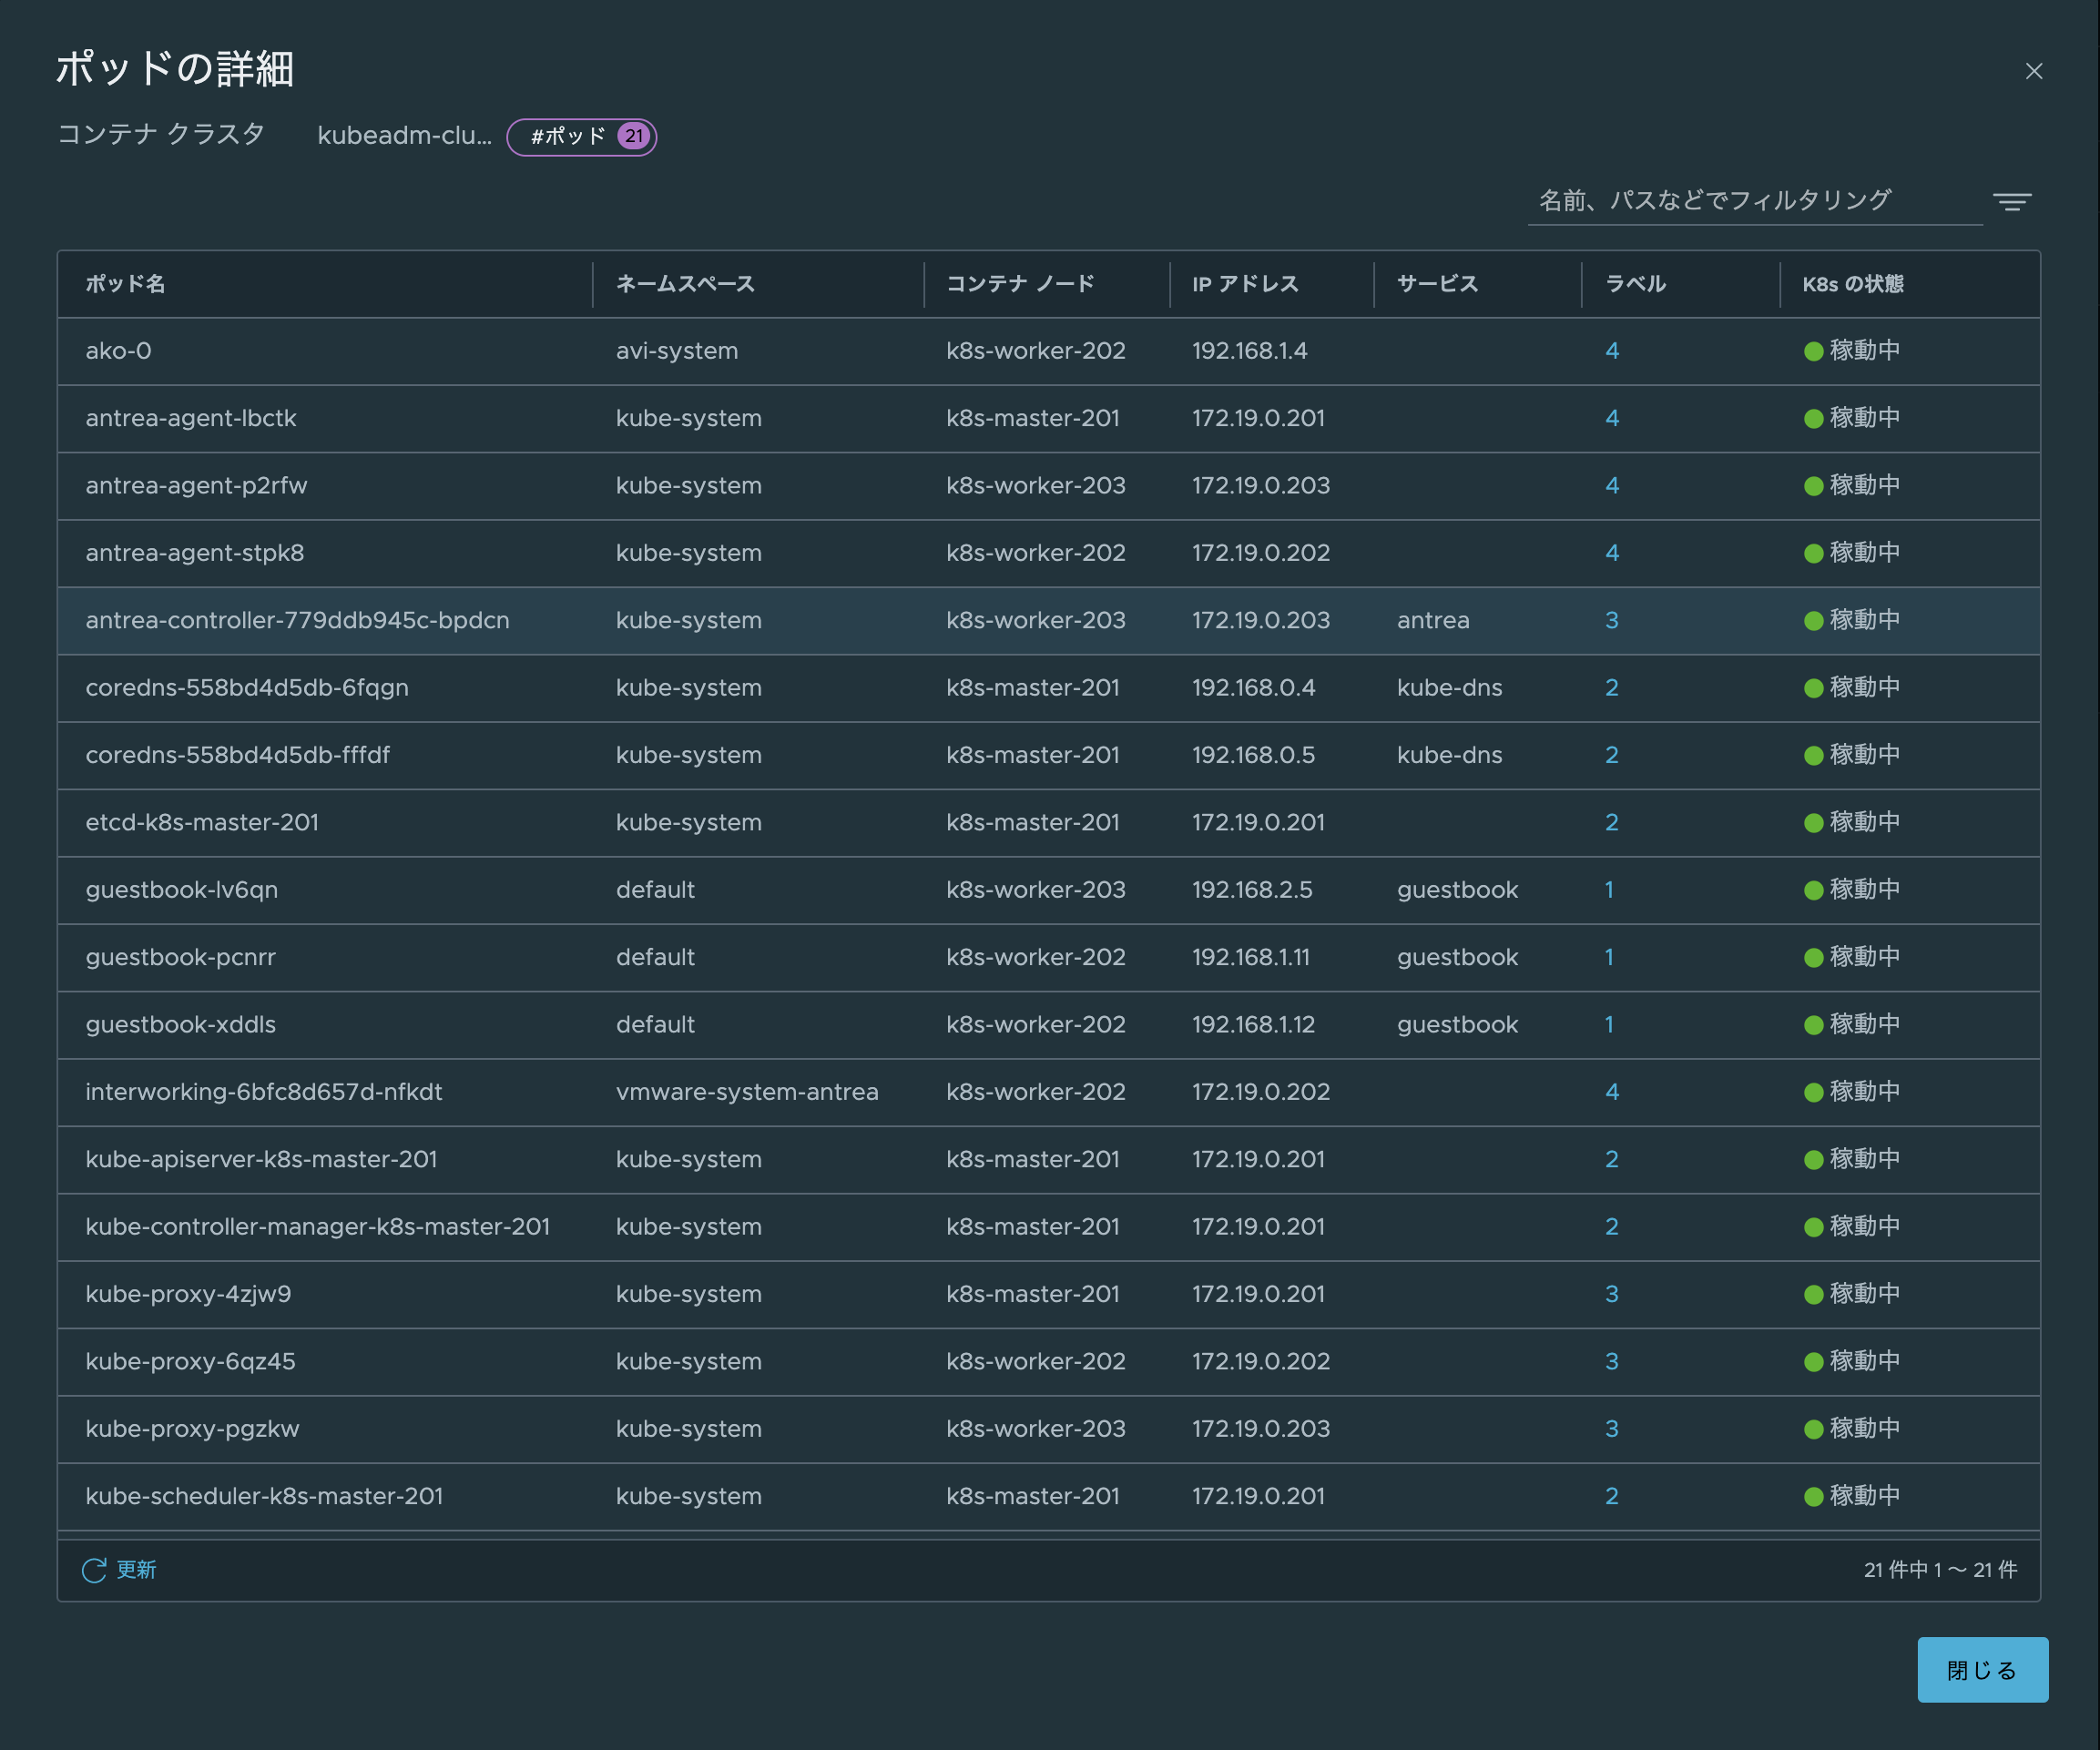Open label count for antrea-controller pod
Screen dimensions: 2100x1750
coord(1611,620)
